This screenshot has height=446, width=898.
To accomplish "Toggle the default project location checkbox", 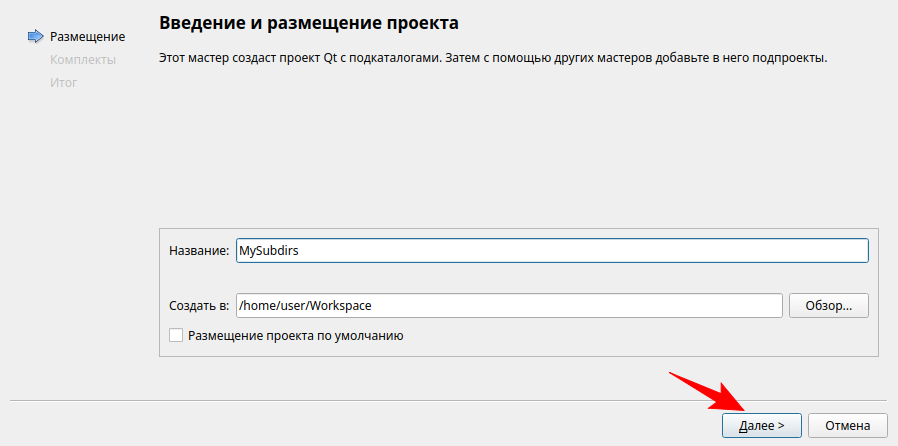I will pos(176,336).
